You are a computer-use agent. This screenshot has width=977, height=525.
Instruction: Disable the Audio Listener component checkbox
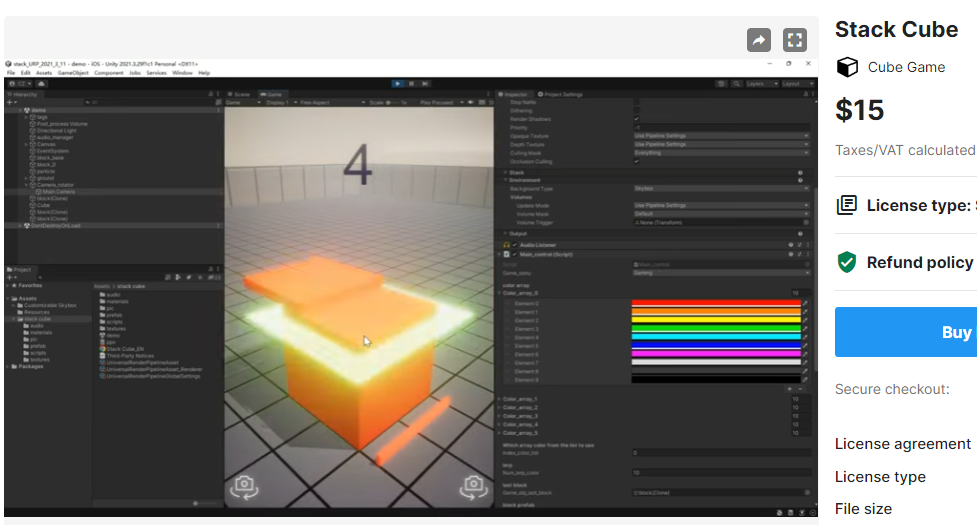515,245
